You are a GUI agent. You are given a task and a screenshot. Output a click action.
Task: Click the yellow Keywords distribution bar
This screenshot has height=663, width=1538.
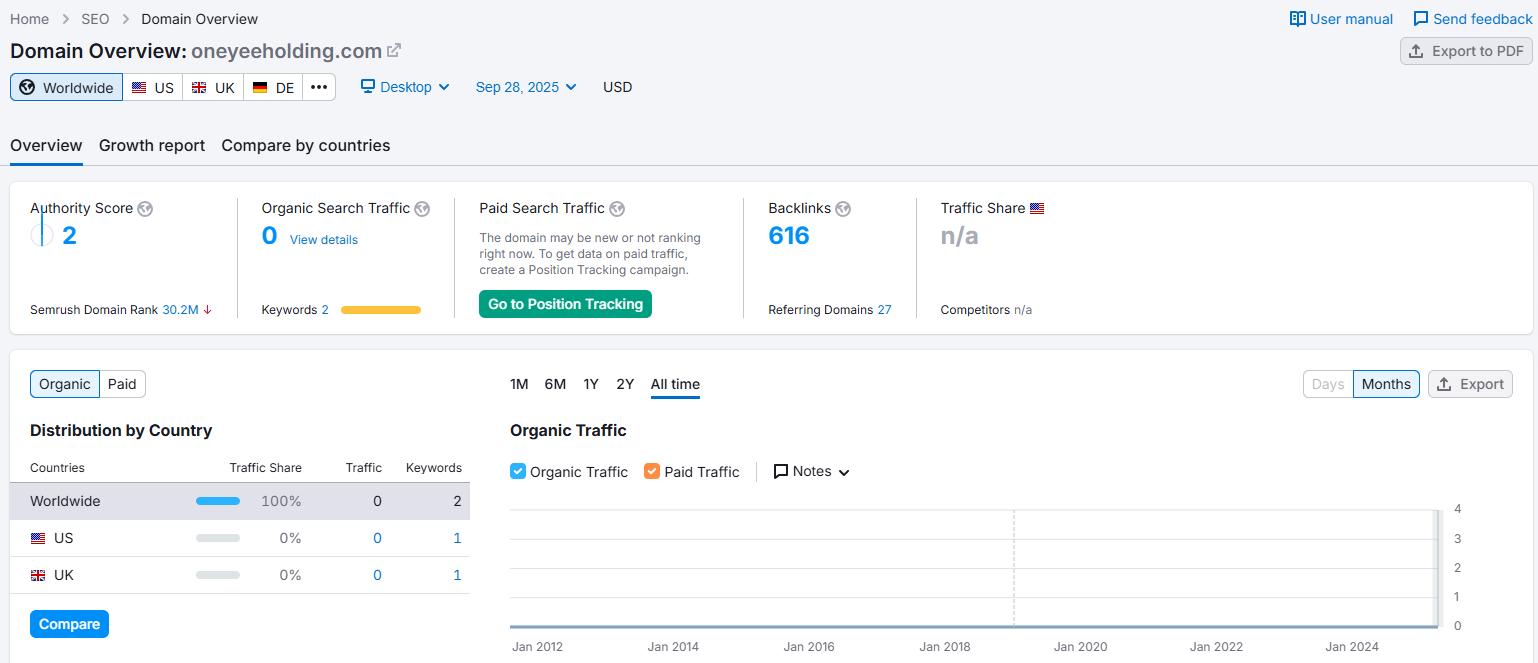click(x=381, y=310)
